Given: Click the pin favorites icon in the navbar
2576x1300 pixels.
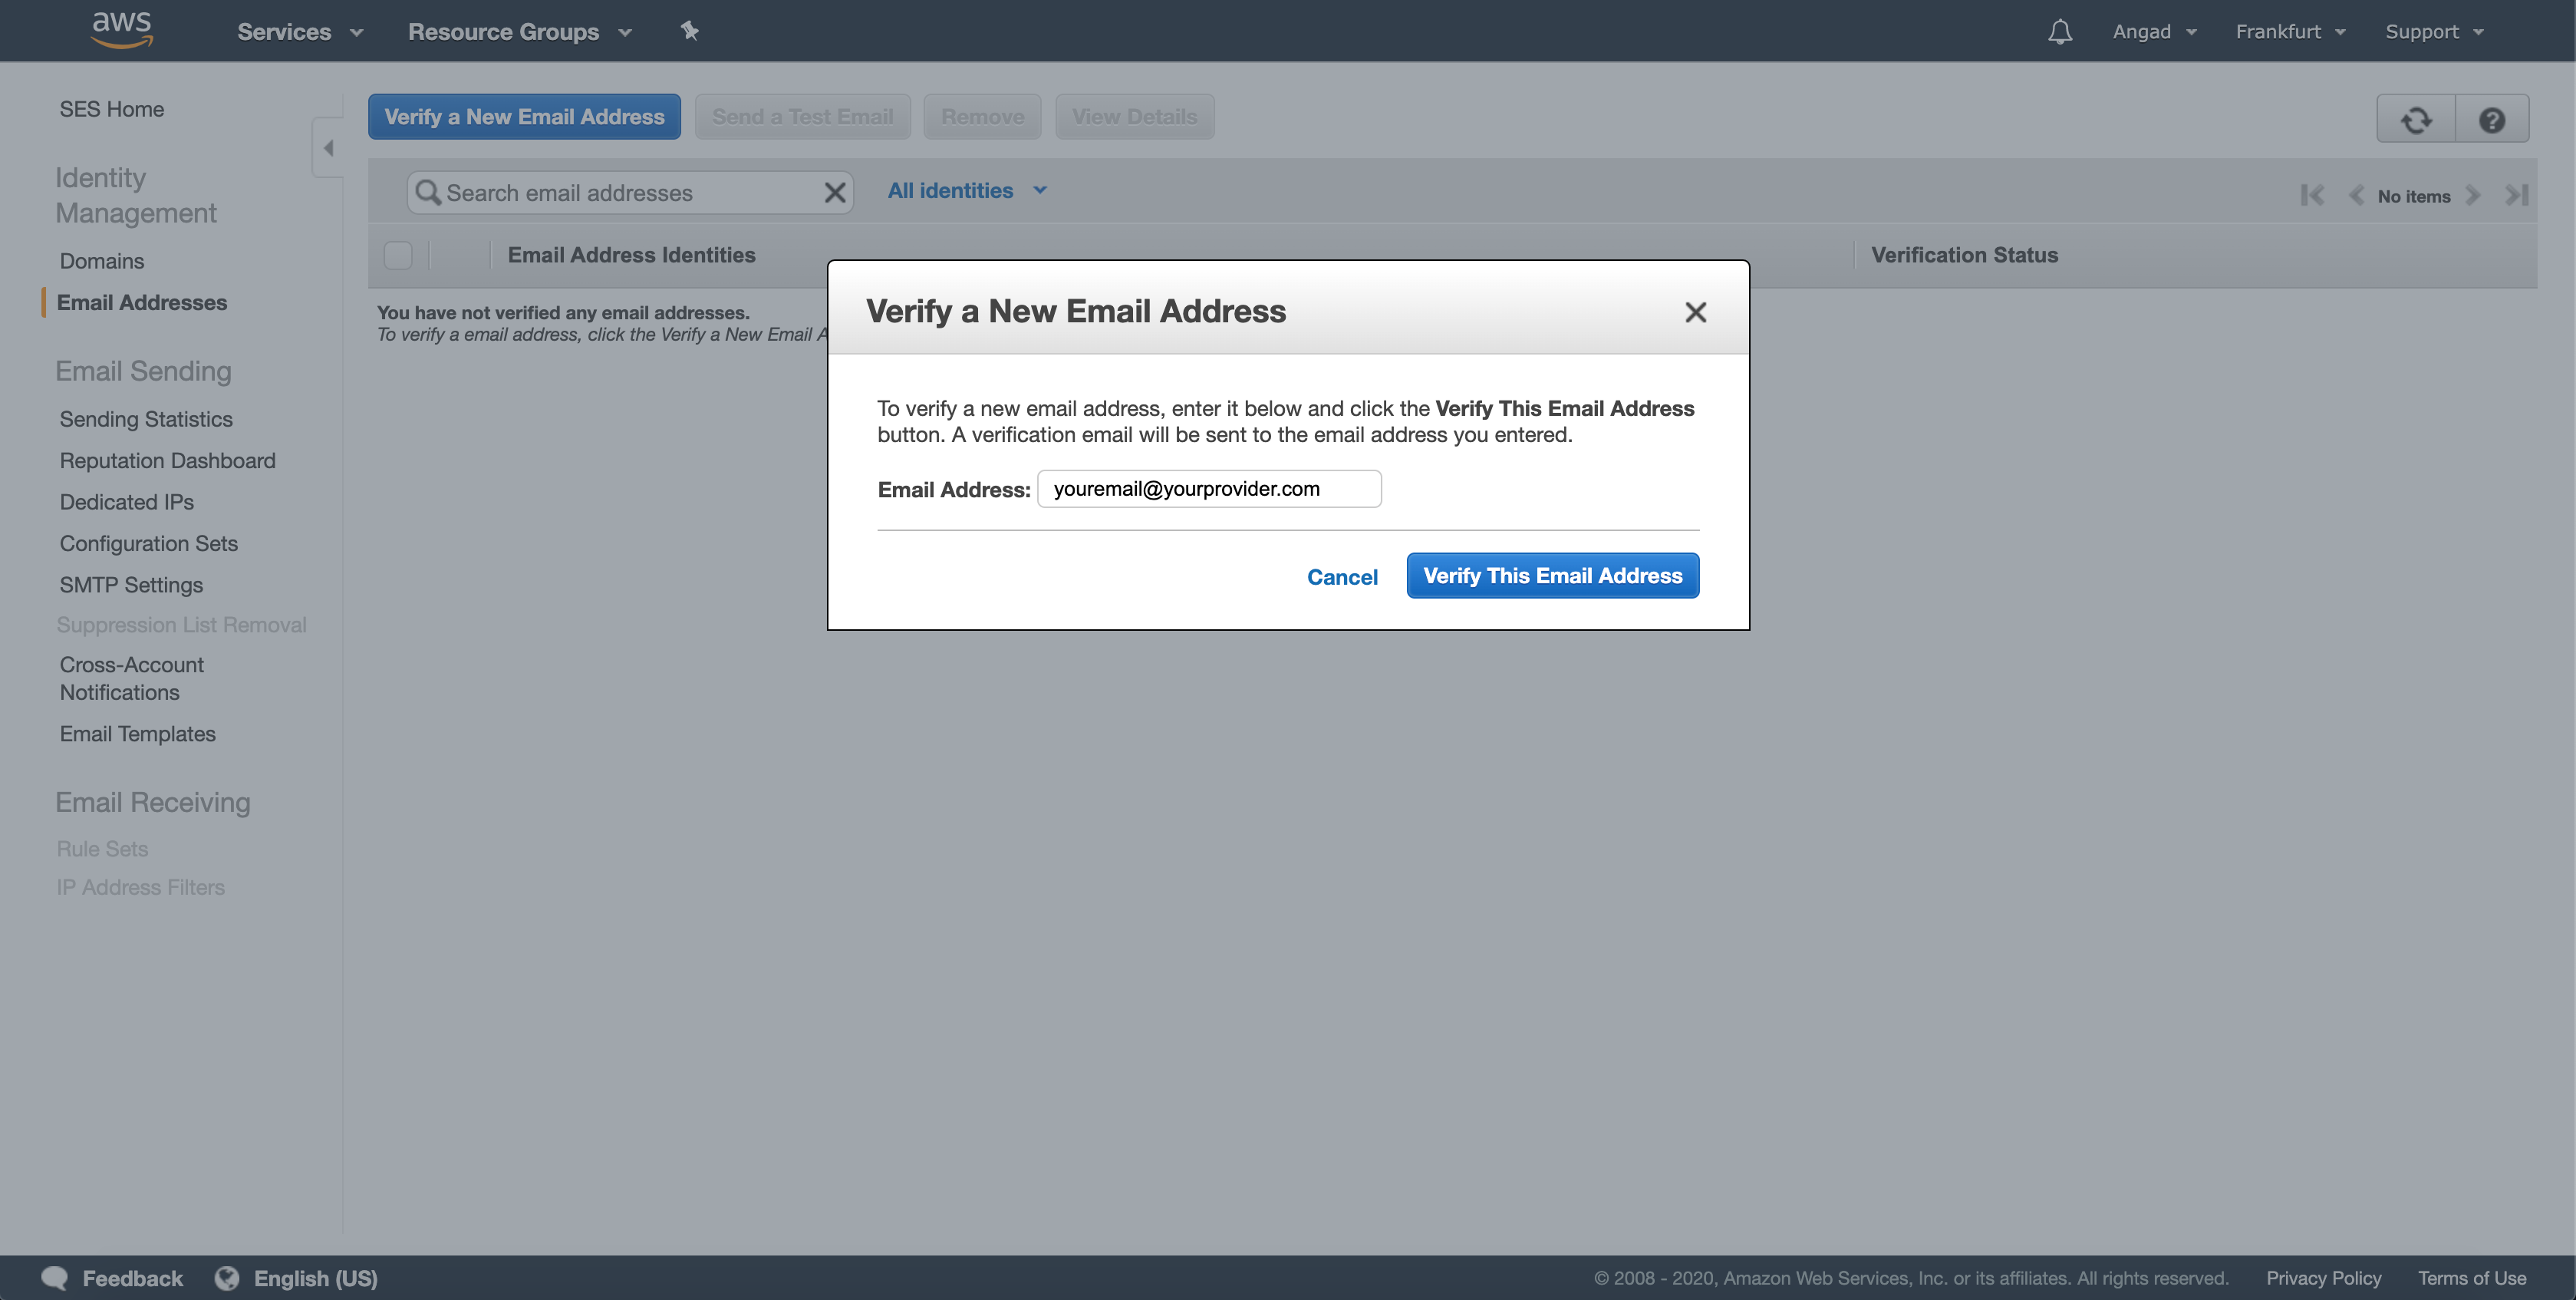Looking at the screenshot, I should [x=689, y=31].
